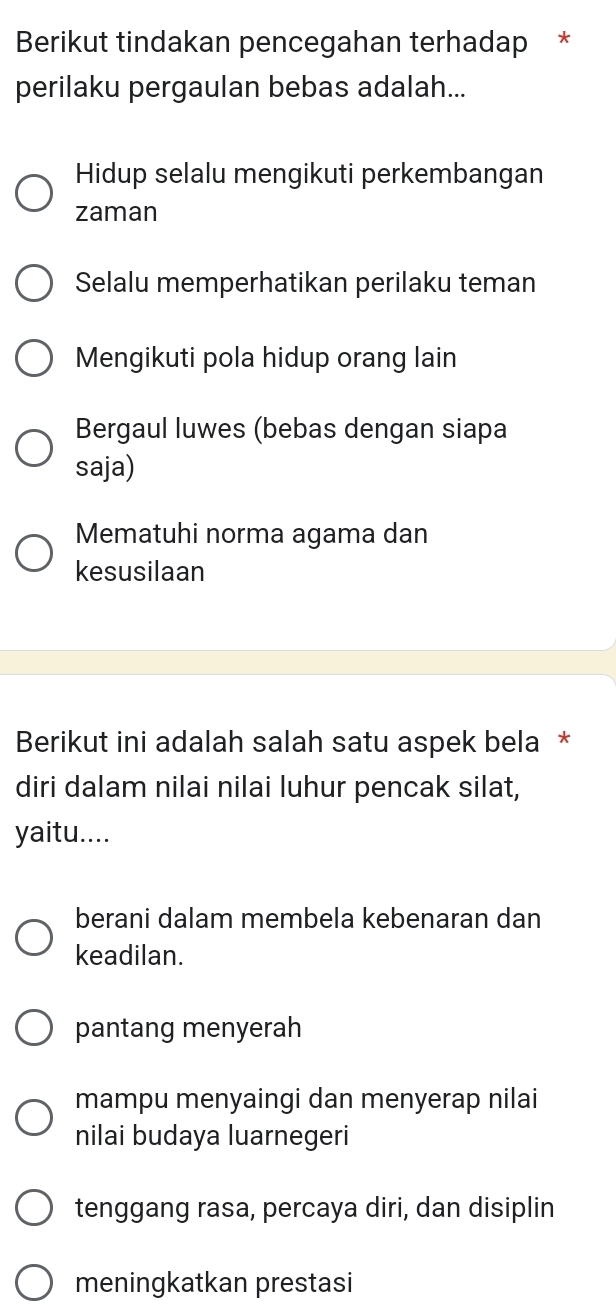Click the 'Selalu memperhatikan perilaku teman' label text
This screenshot has width=616, height=1304.
click(306, 283)
